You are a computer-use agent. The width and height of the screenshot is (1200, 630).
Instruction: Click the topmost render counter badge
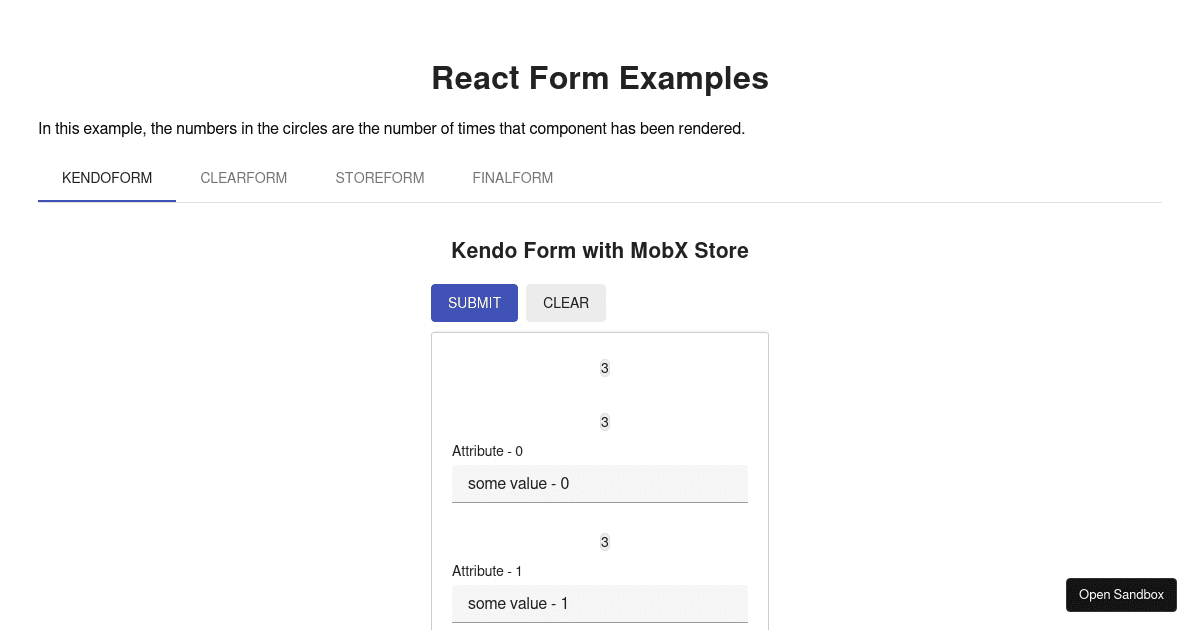click(604, 368)
